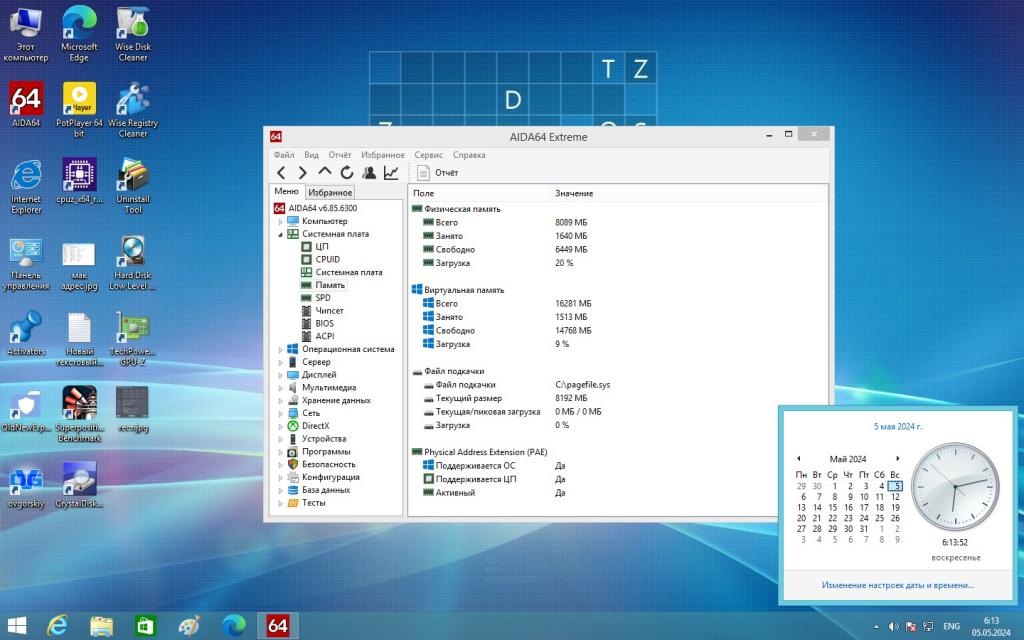This screenshot has width=1024, height=640.
Task: Expand the Хранение данных node
Action: click(x=281, y=400)
